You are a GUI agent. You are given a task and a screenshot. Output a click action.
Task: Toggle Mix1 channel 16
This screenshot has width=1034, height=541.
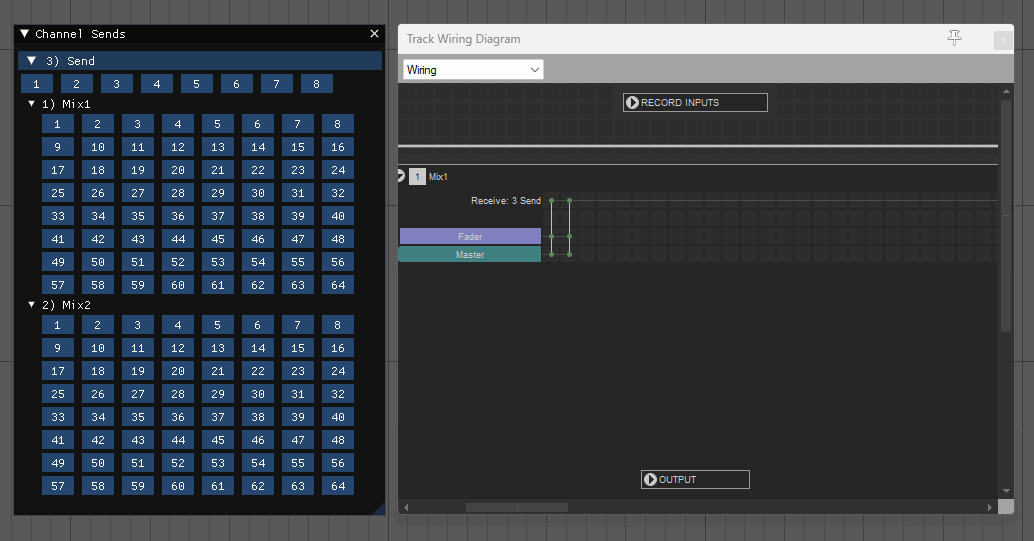coord(338,147)
